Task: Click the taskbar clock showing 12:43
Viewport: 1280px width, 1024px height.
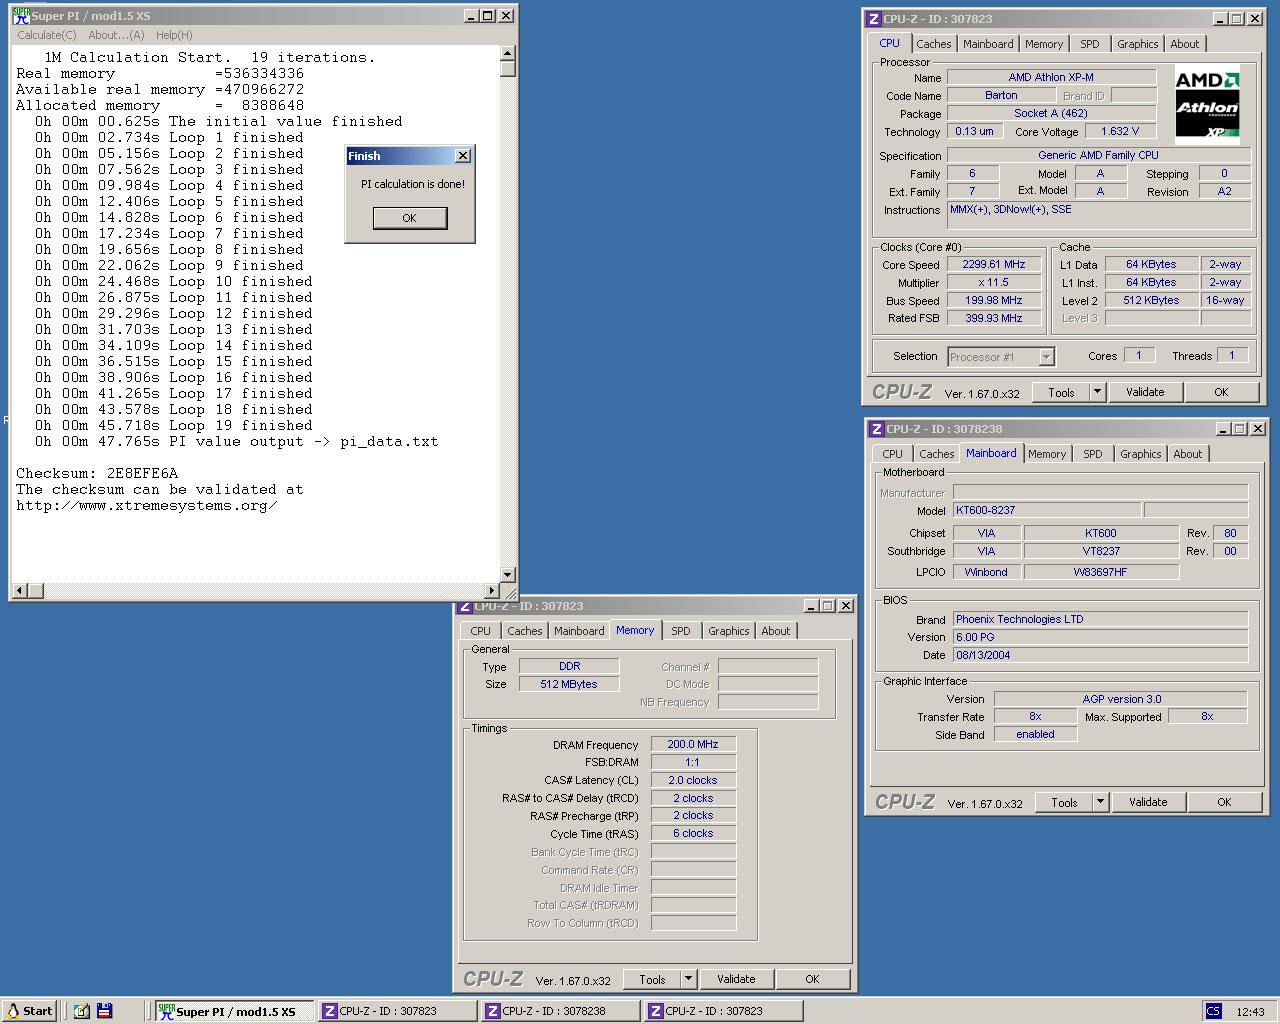Action: tap(1250, 1012)
